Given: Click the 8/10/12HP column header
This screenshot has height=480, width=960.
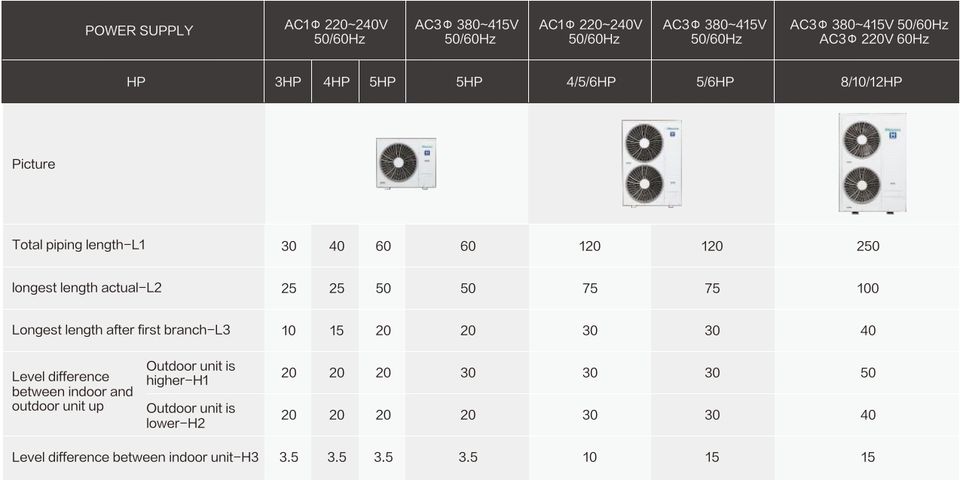Looking at the screenshot, I should pos(868,82).
